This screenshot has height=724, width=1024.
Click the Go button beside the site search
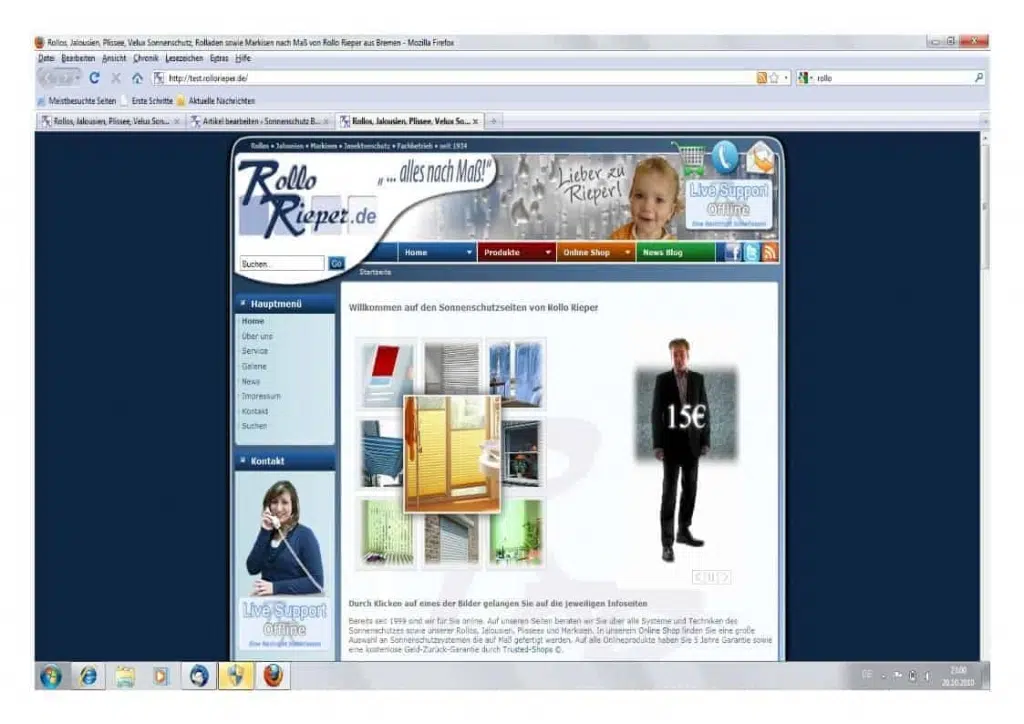tap(336, 264)
